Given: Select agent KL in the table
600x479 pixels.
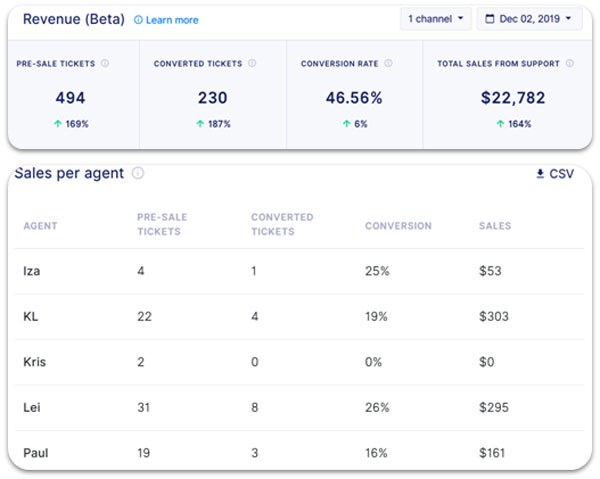Looking at the screenshot, I should pos(31,316).
